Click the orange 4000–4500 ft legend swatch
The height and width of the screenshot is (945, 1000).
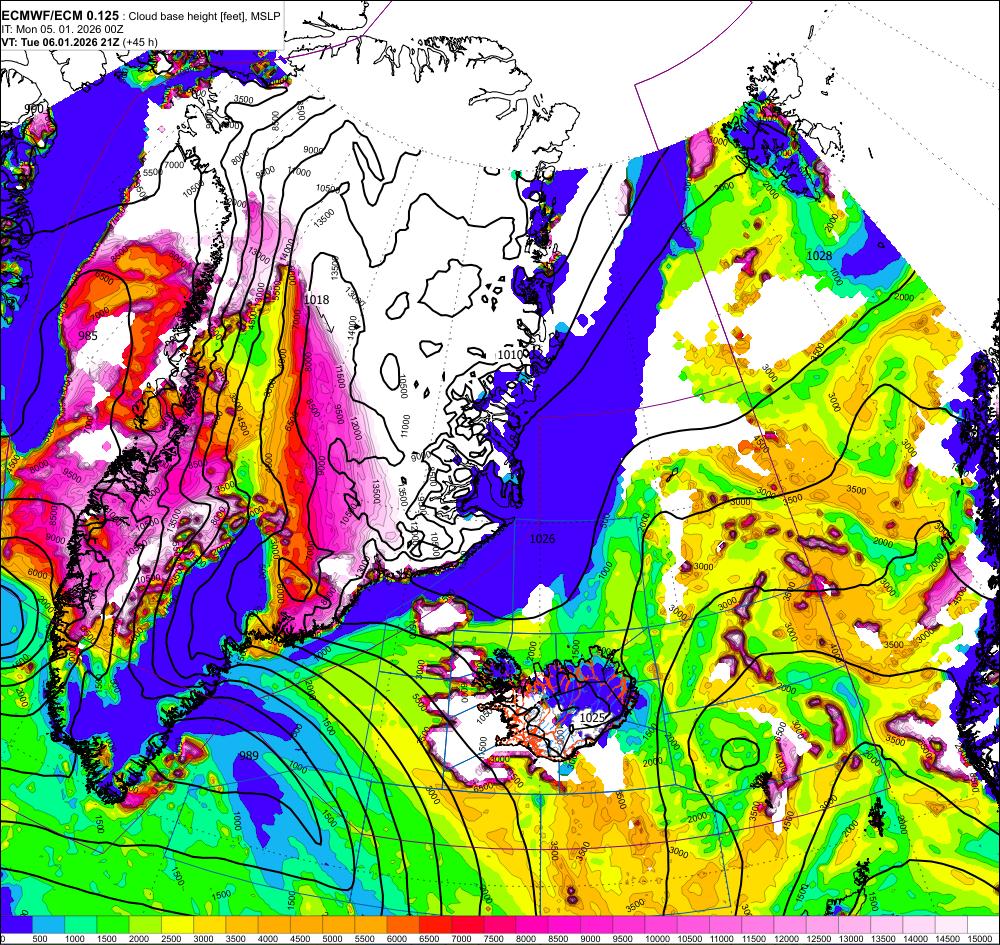click(274, 924)
